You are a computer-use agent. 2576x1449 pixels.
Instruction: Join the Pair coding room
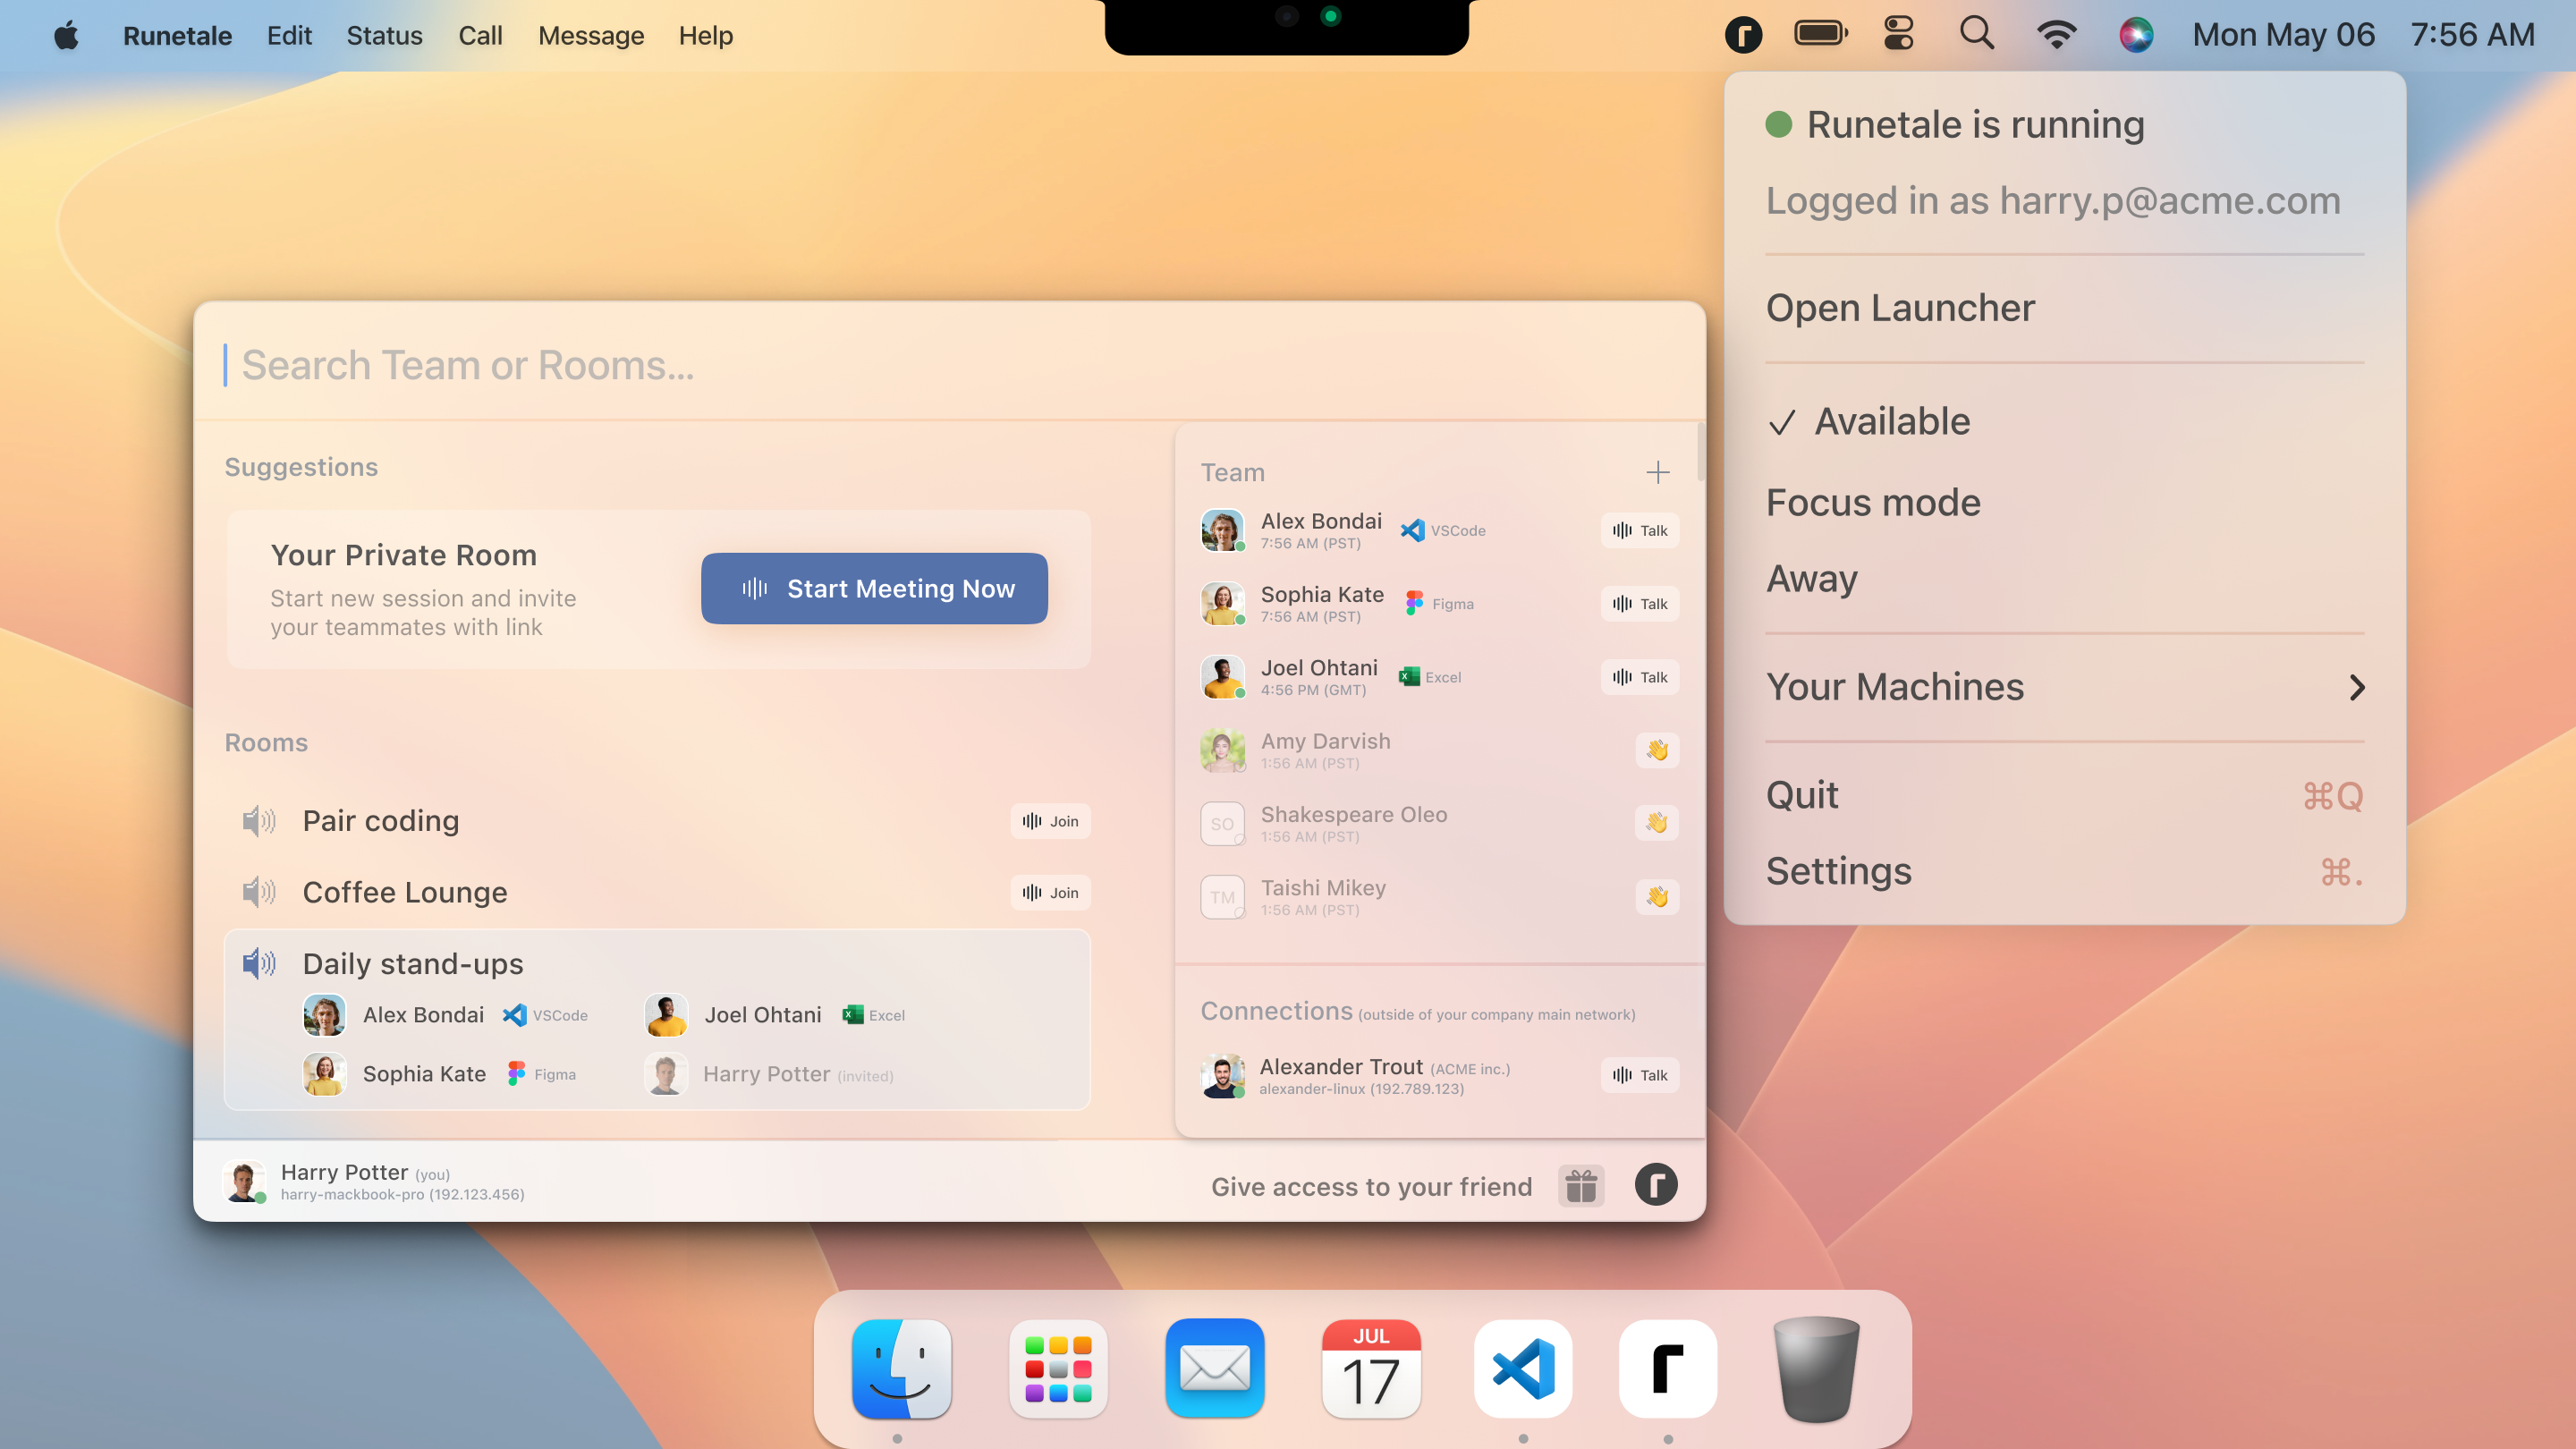(1050, 821)
